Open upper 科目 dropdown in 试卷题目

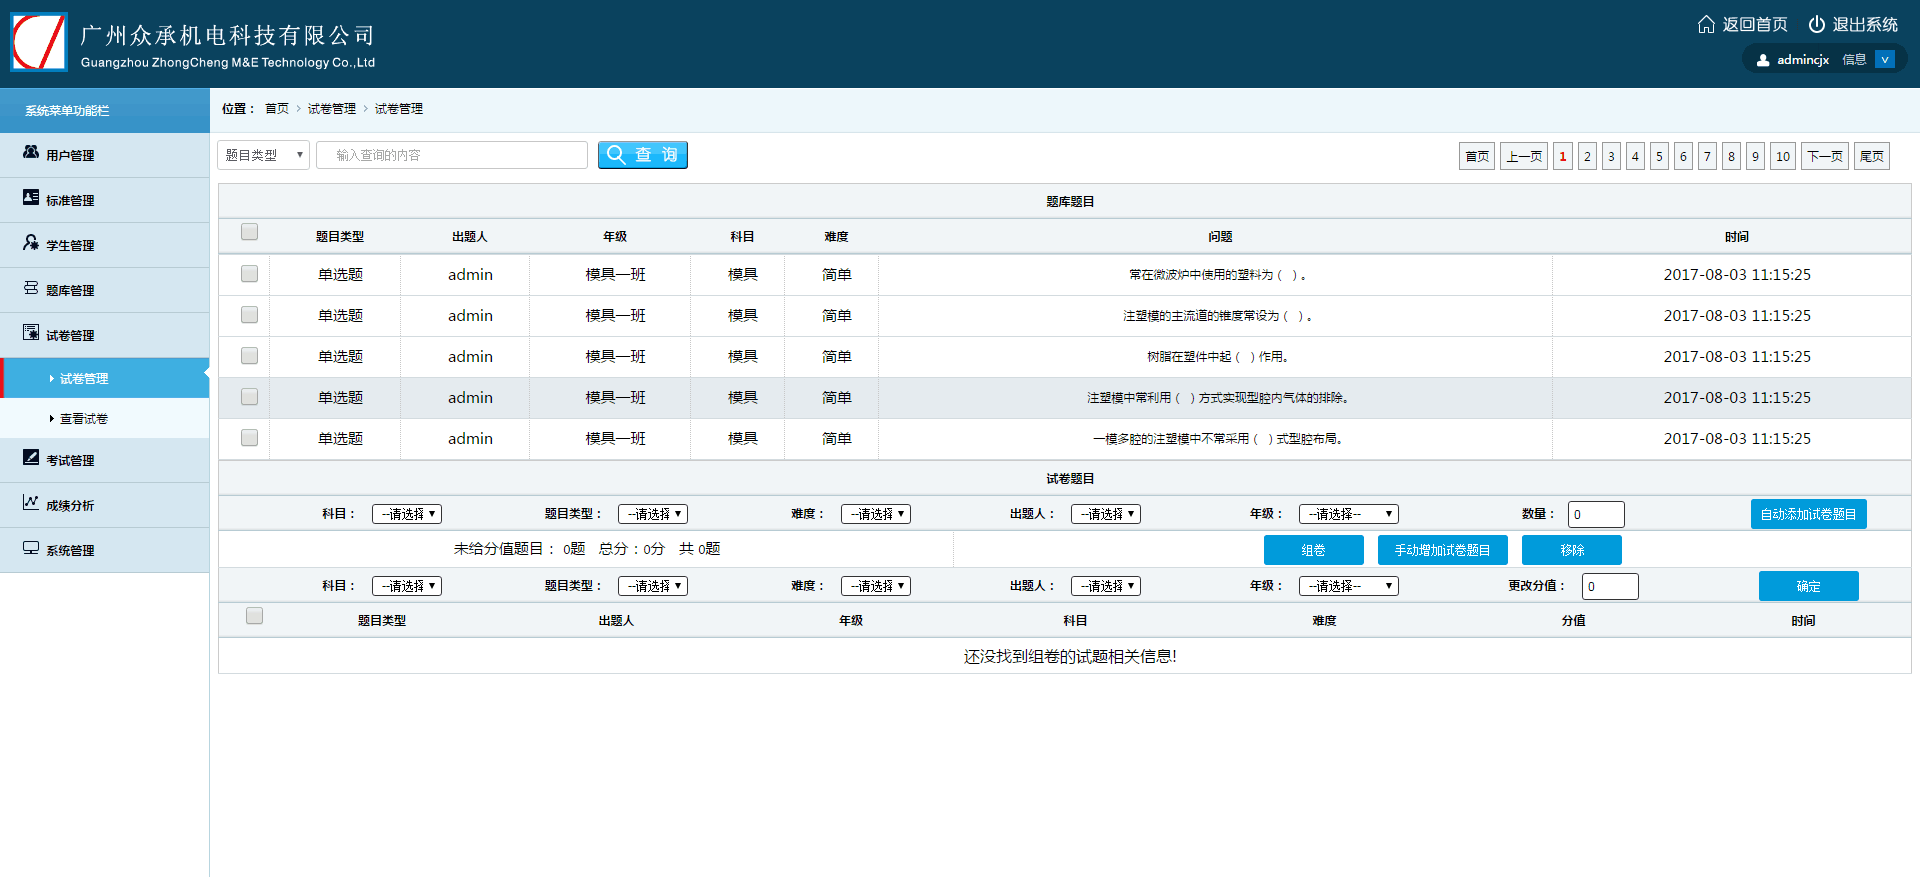coord(407,514)
